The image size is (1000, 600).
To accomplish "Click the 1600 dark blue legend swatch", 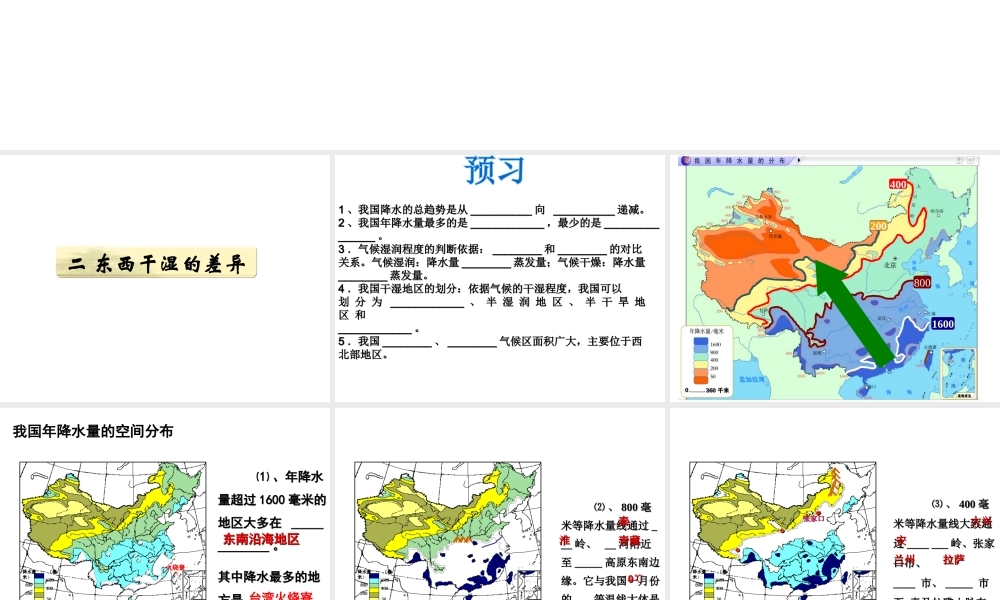I will click(x=700, y=342).
